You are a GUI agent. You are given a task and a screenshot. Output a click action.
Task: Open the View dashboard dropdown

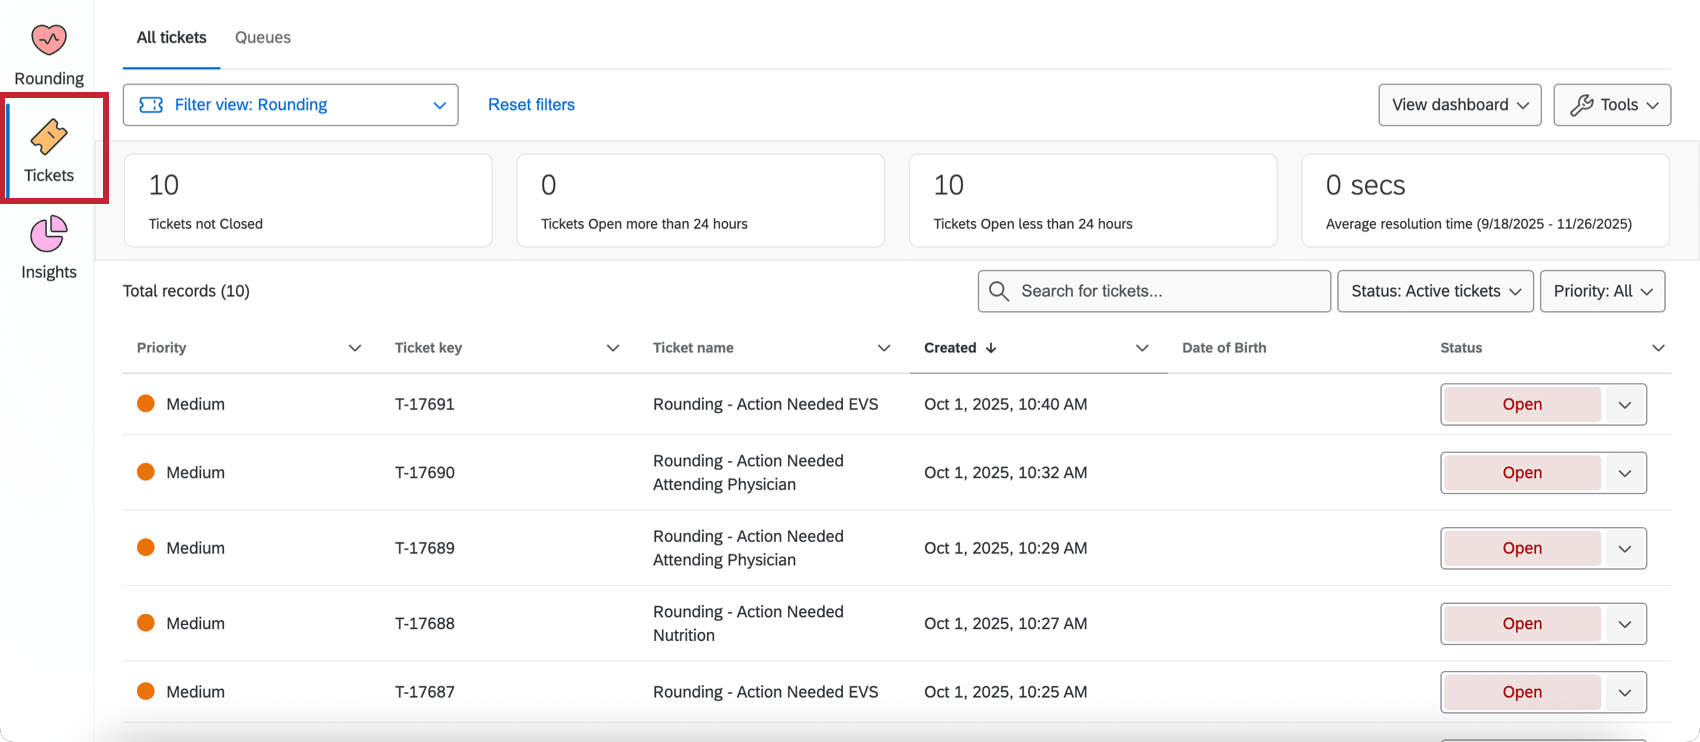(x=1459, y=105)
